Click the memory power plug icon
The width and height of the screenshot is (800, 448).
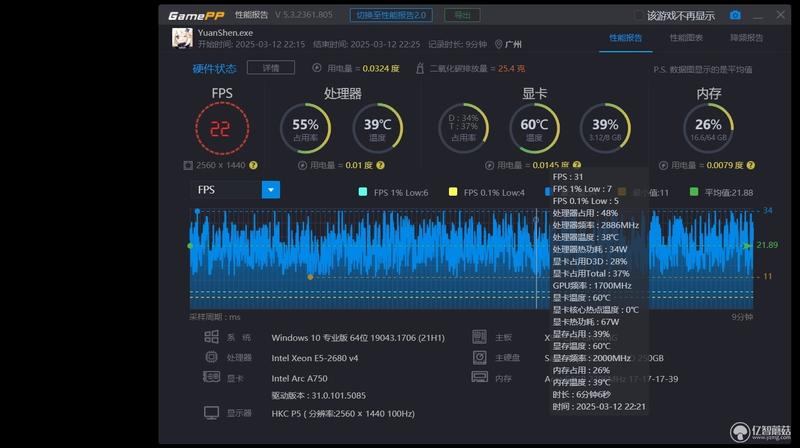click(x=663, y=165)
